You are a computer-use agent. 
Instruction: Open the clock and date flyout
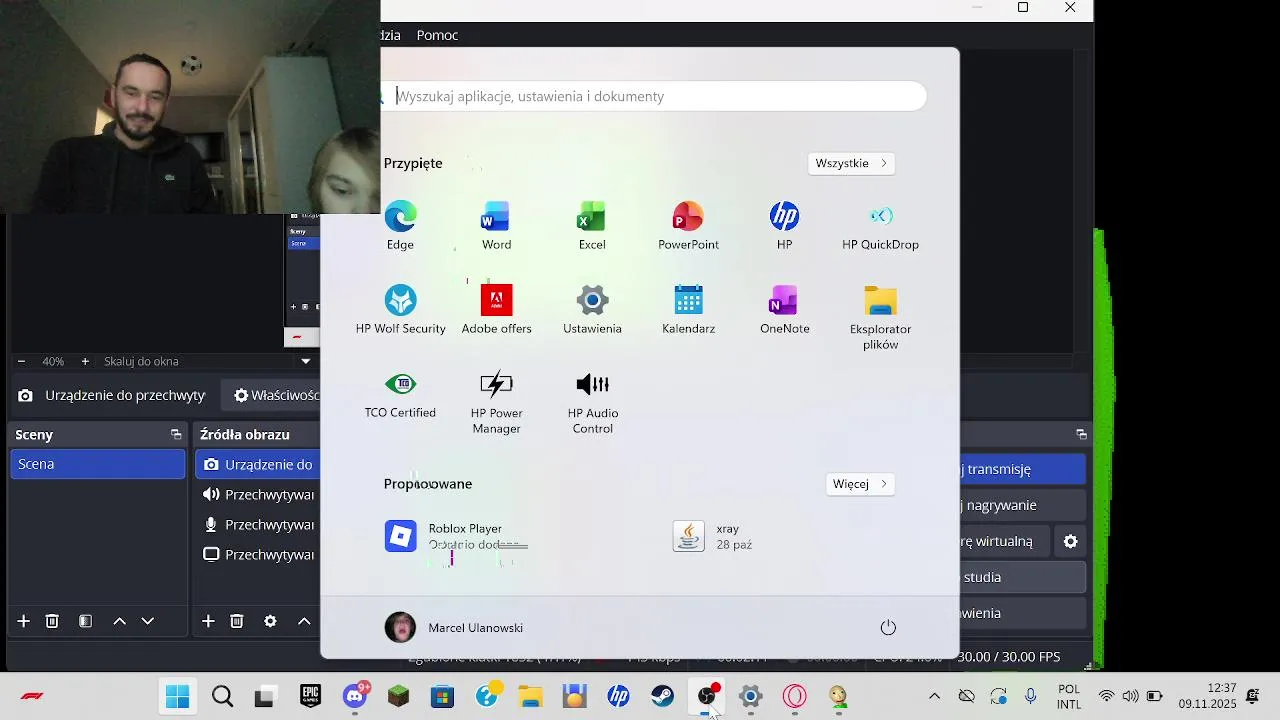[x=1207, y=697]
